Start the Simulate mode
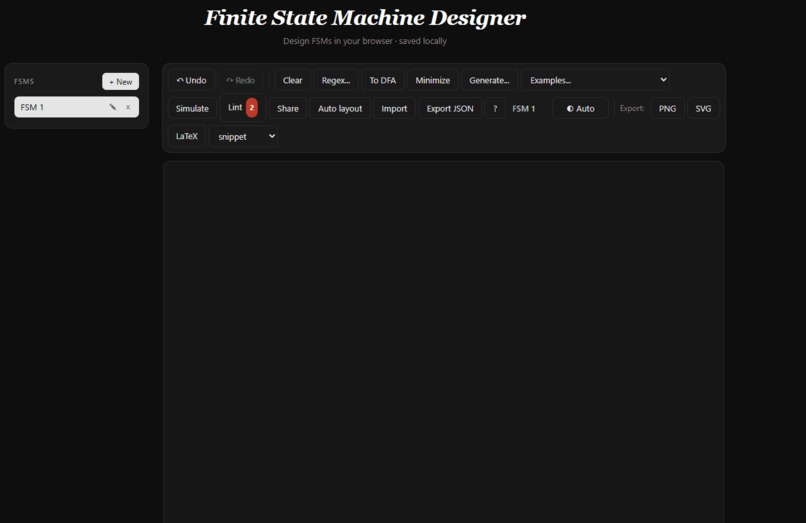The width and height of the screenshot is (806, 523). [x=192, y=109]
